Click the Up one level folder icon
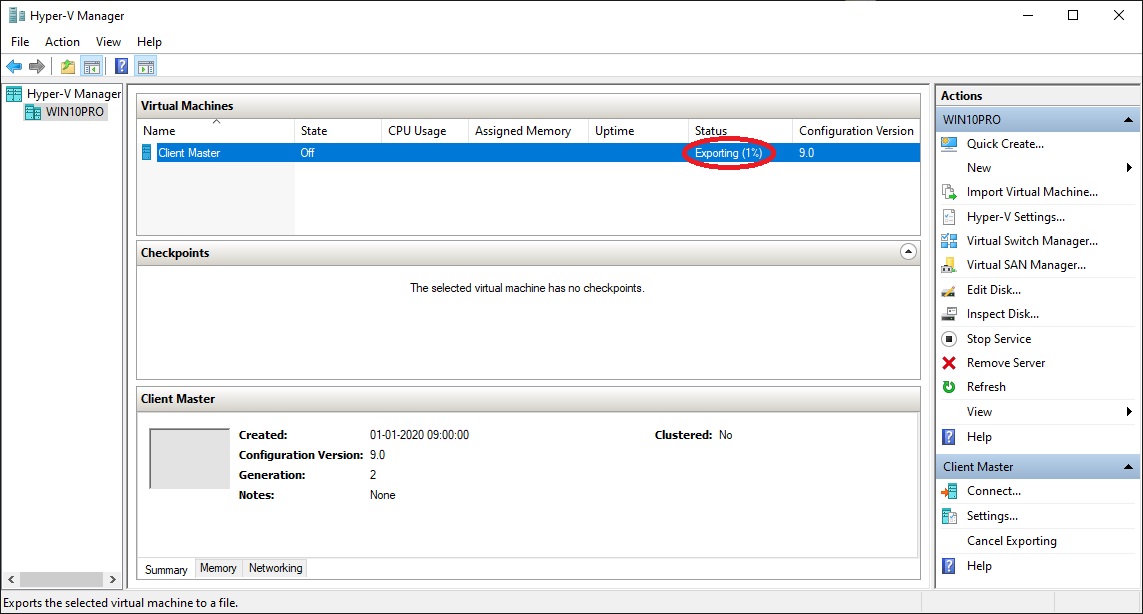Viewport: 1143px width, 614px height. click(68, 67)
